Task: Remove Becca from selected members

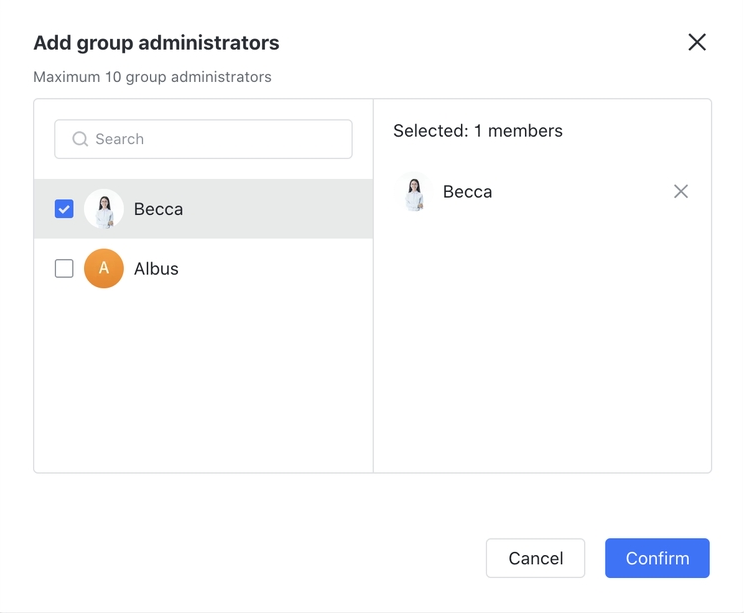Action: pyautogui.click(x=681, y=191)
